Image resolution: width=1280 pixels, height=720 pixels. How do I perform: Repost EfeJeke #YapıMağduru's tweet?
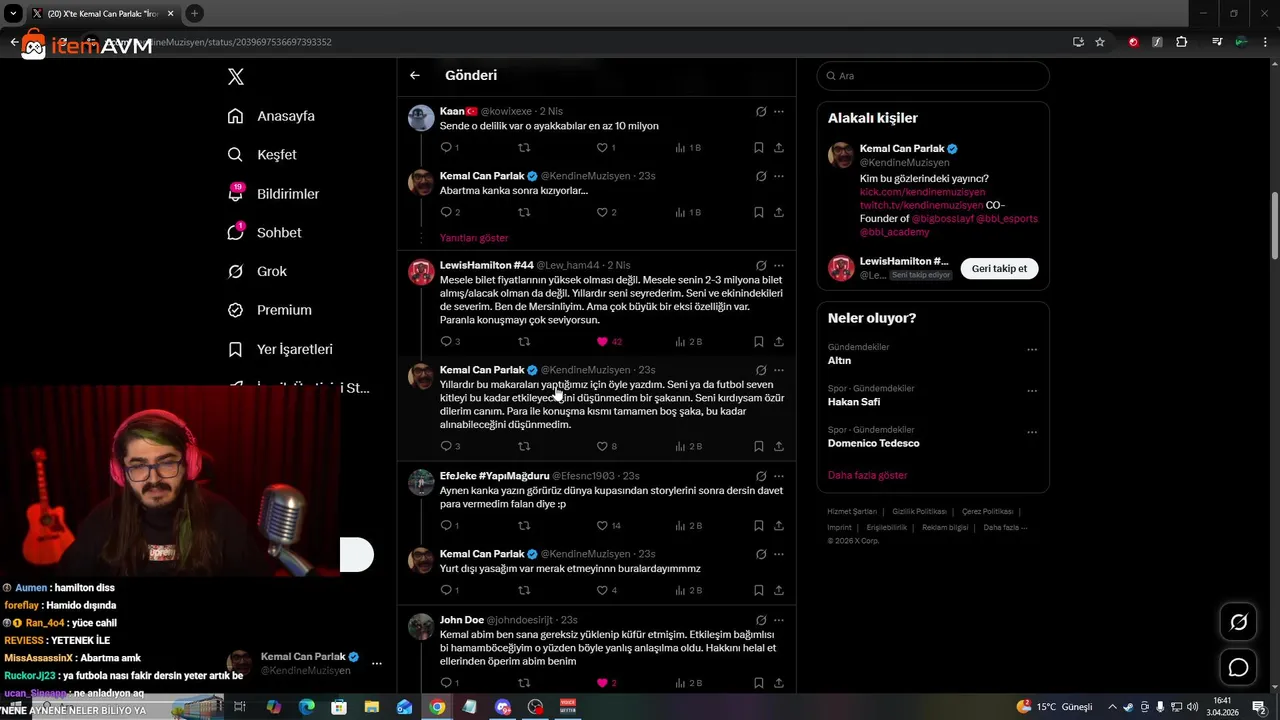click(x=524, y=526)
